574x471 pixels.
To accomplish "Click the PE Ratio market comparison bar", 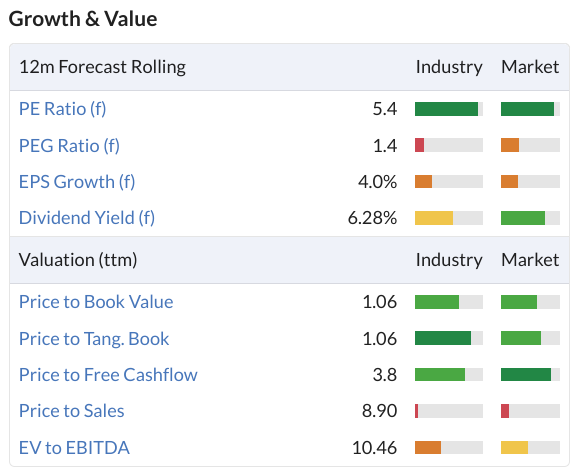I will coord(530,109).
